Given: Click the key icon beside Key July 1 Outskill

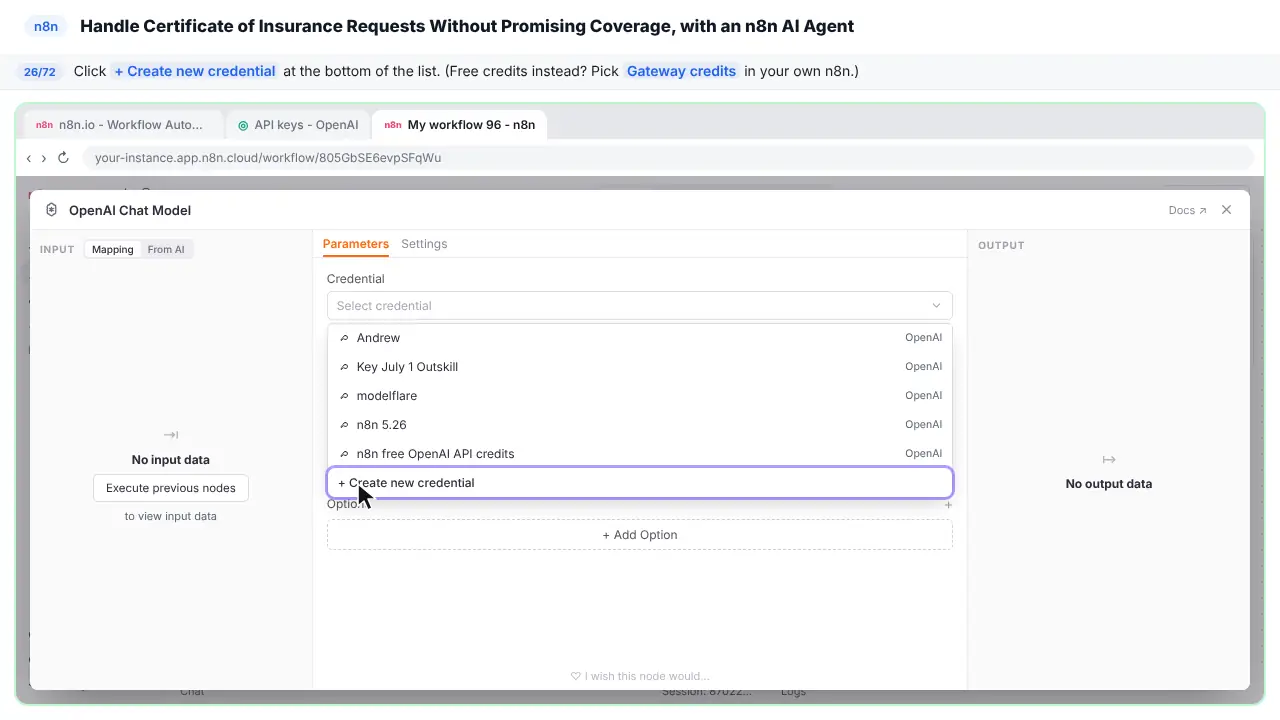Looking at the screenshot, I should (x=345, y=367).
